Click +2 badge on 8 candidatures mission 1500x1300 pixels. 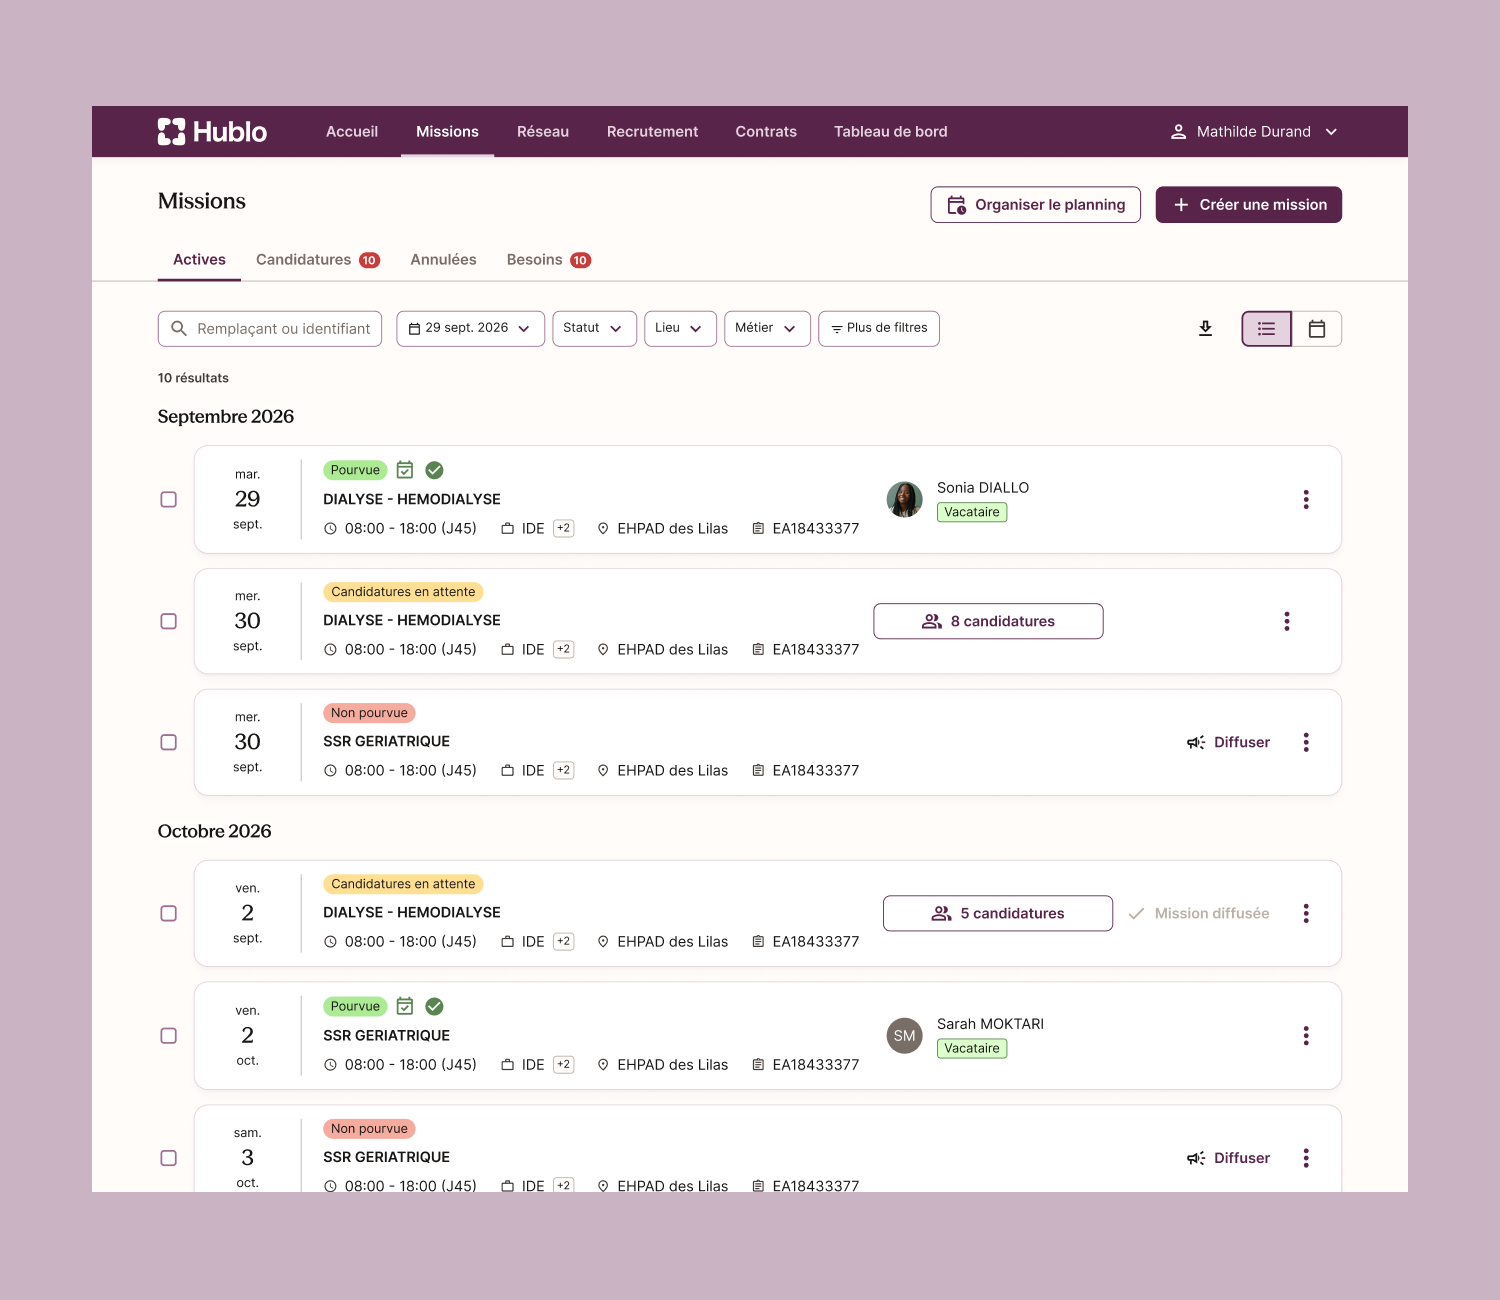tap(564, 649)
